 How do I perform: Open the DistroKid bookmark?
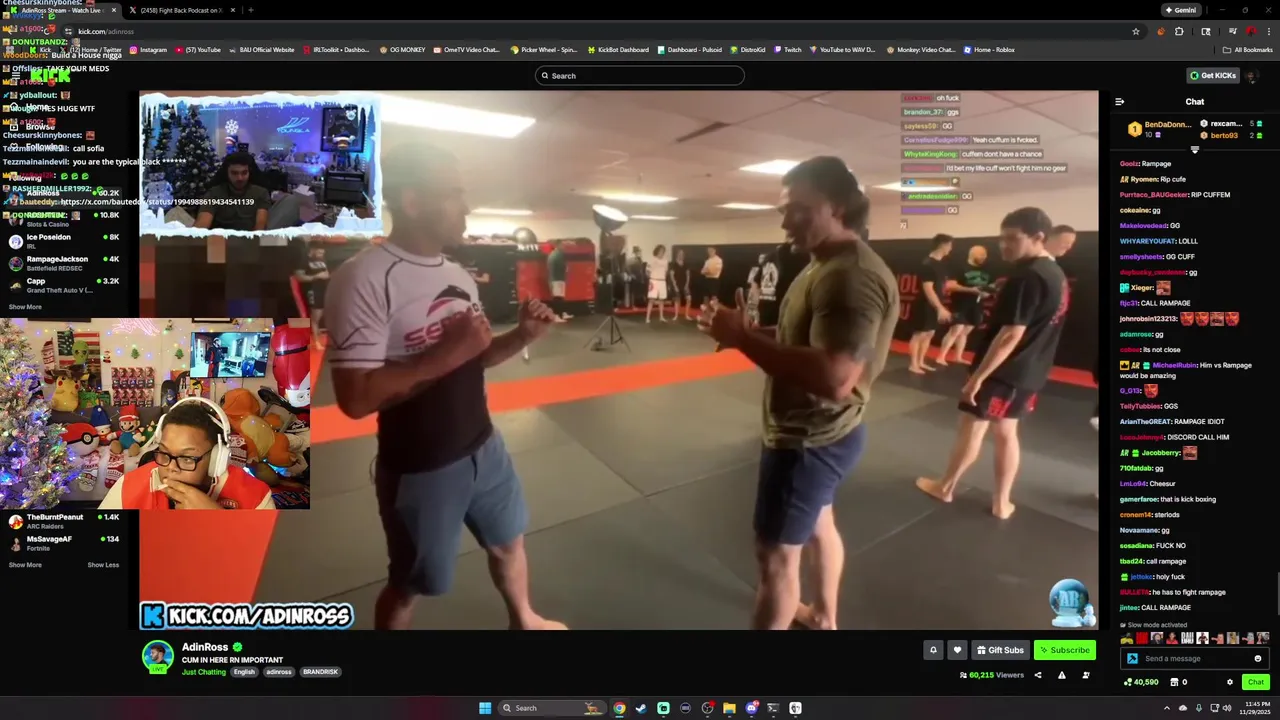click(x=748, y=49)
